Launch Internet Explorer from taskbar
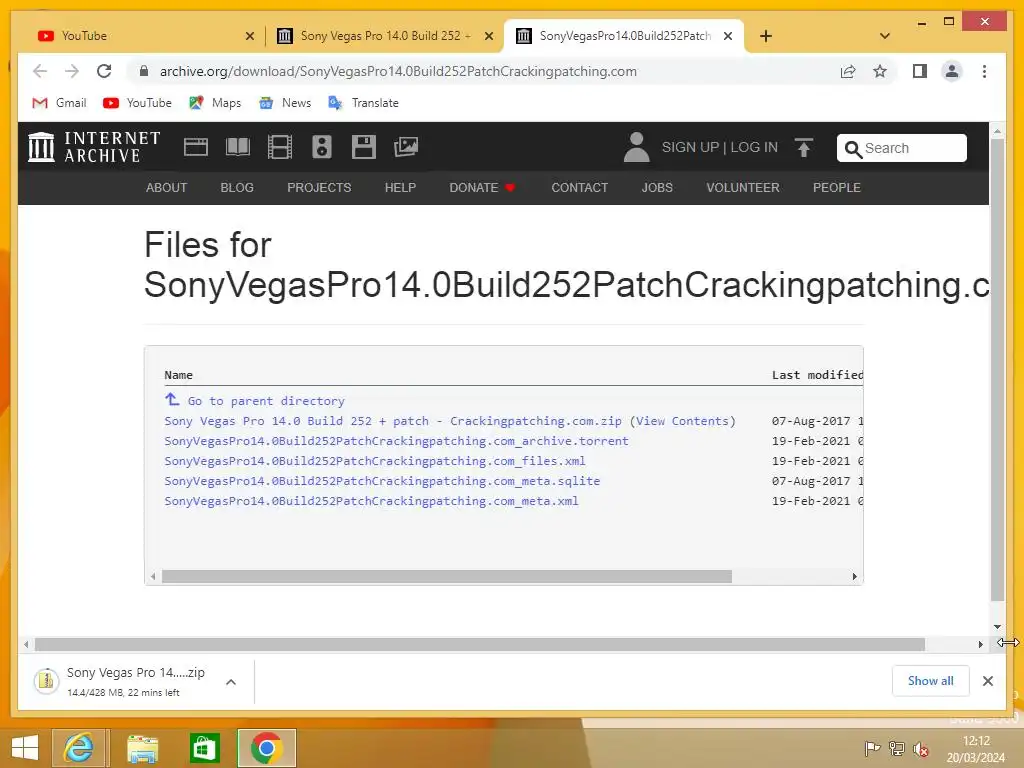Image resolution: width=1024 pixels, height=768 pixels. pyautogui.click(x=78, y=748)
